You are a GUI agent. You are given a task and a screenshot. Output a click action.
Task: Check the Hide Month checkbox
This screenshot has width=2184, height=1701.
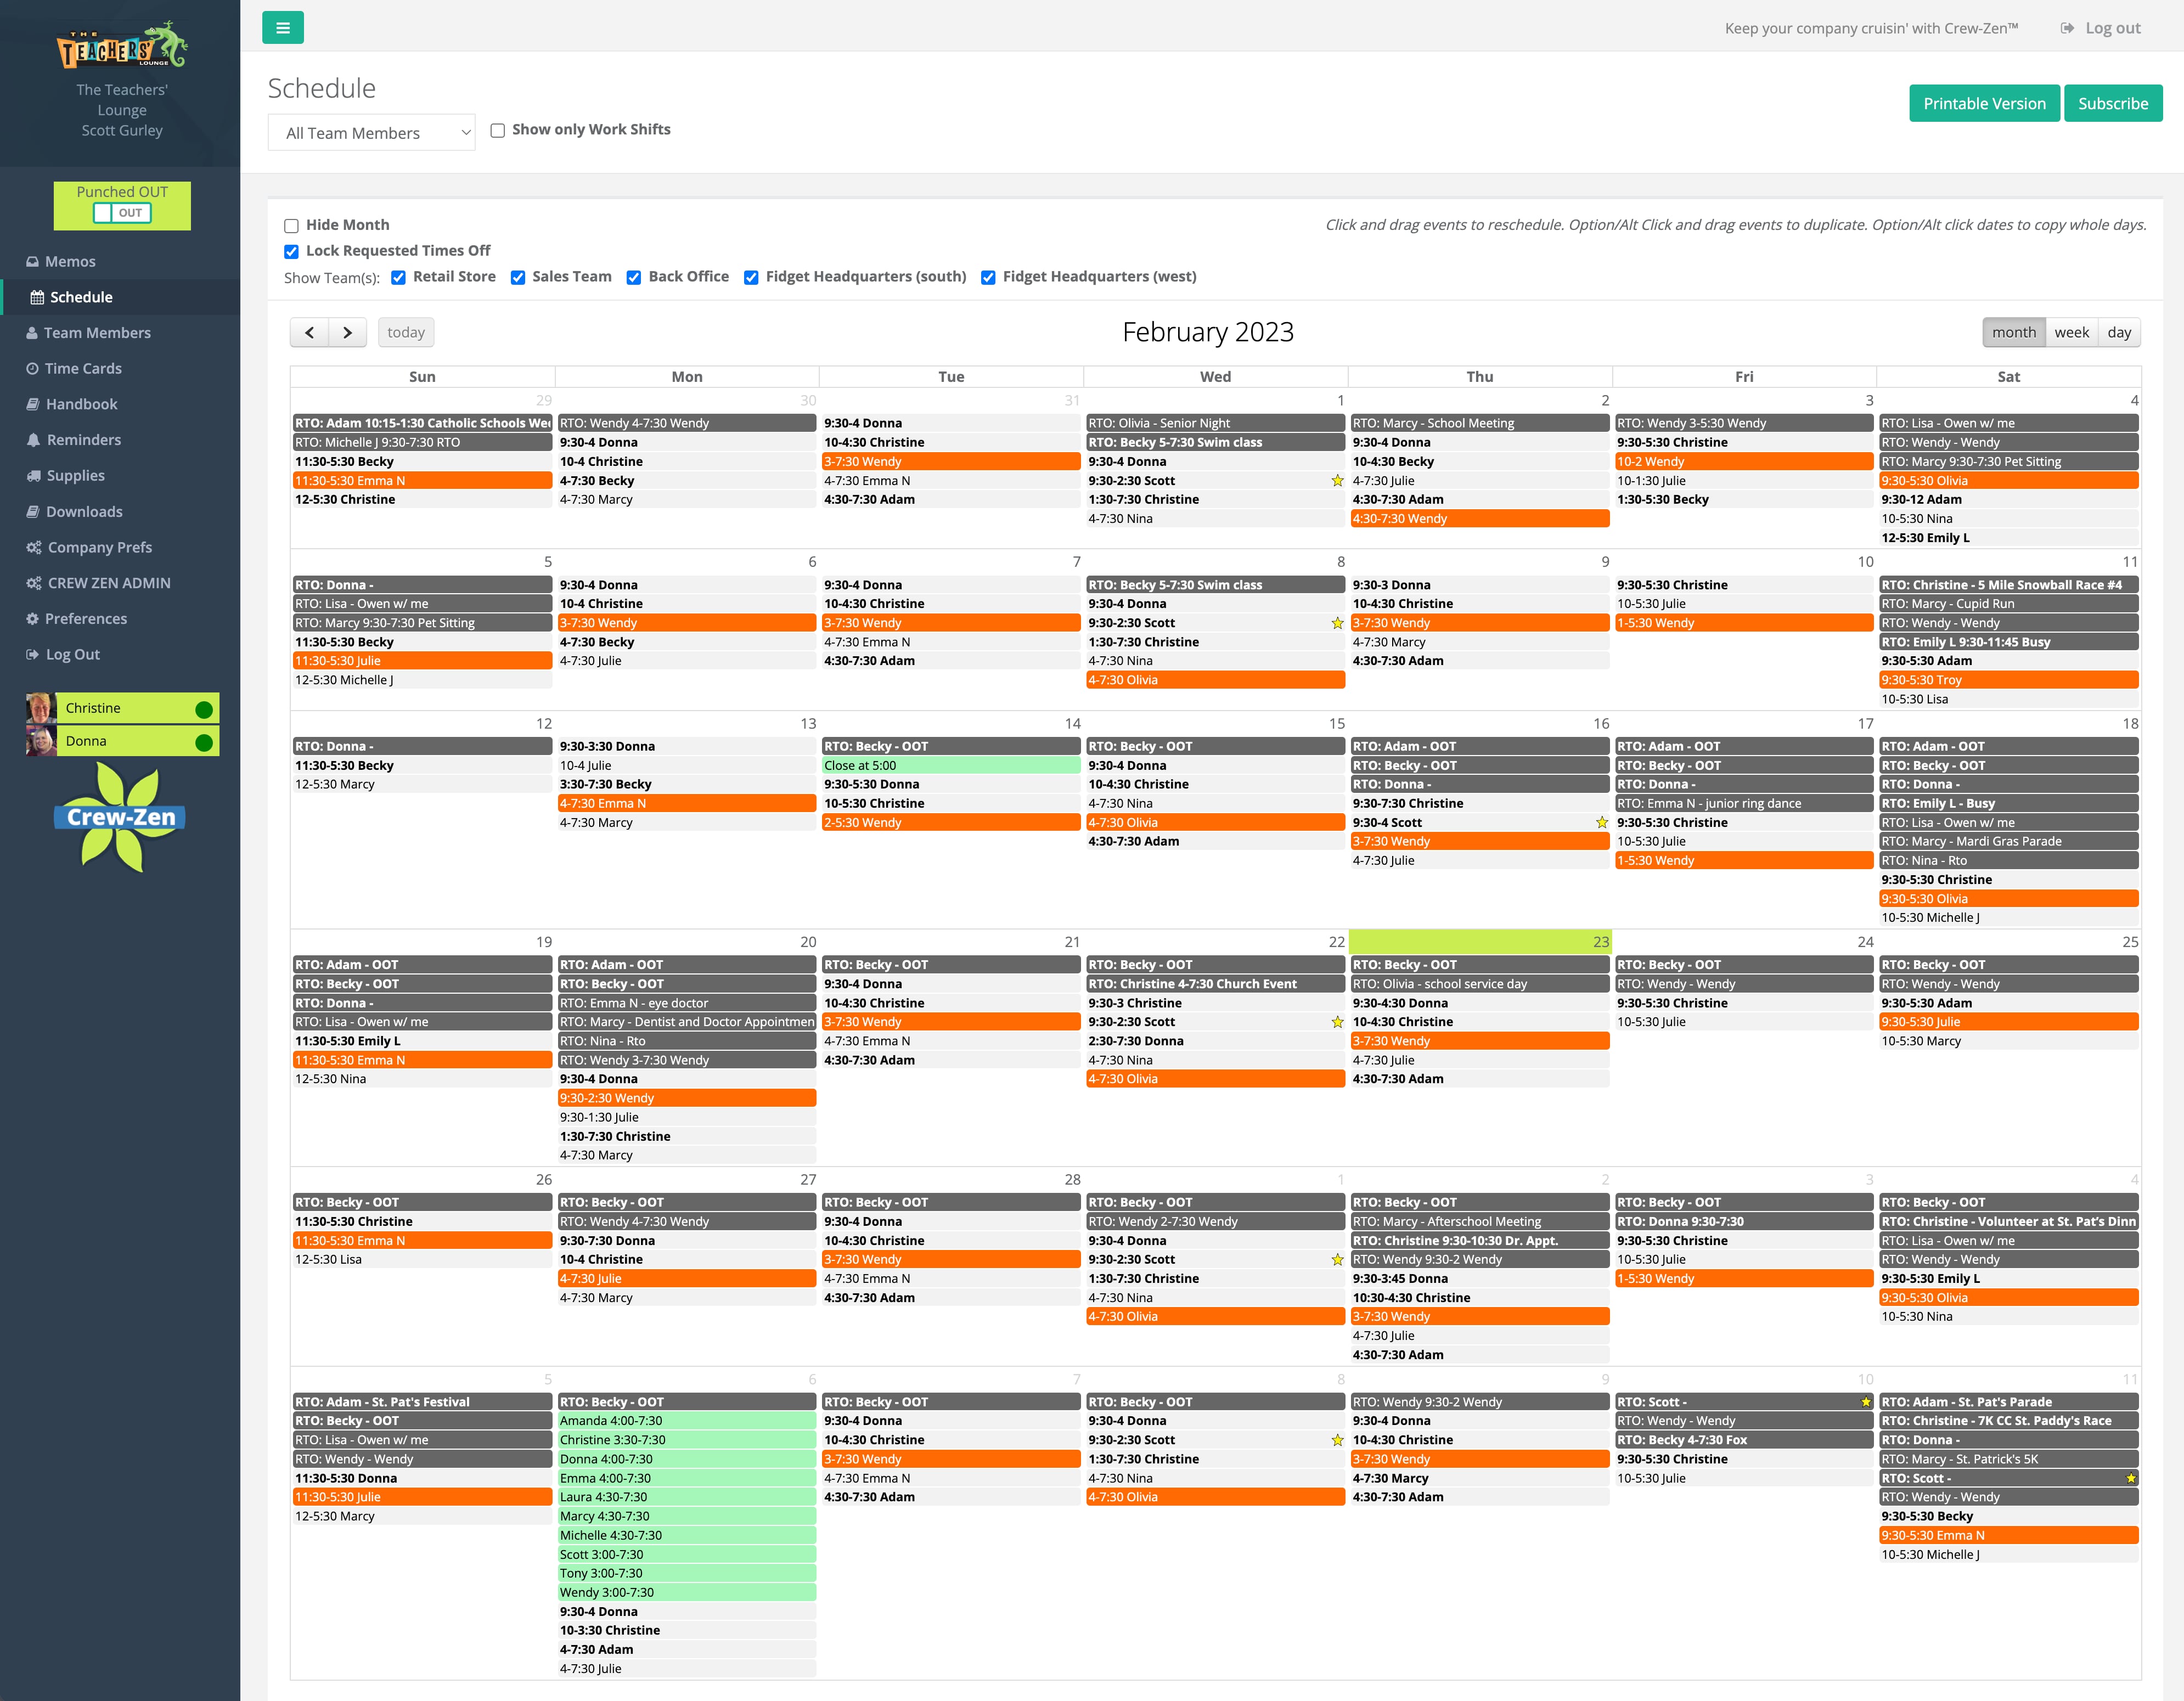(x=291, y=226)
